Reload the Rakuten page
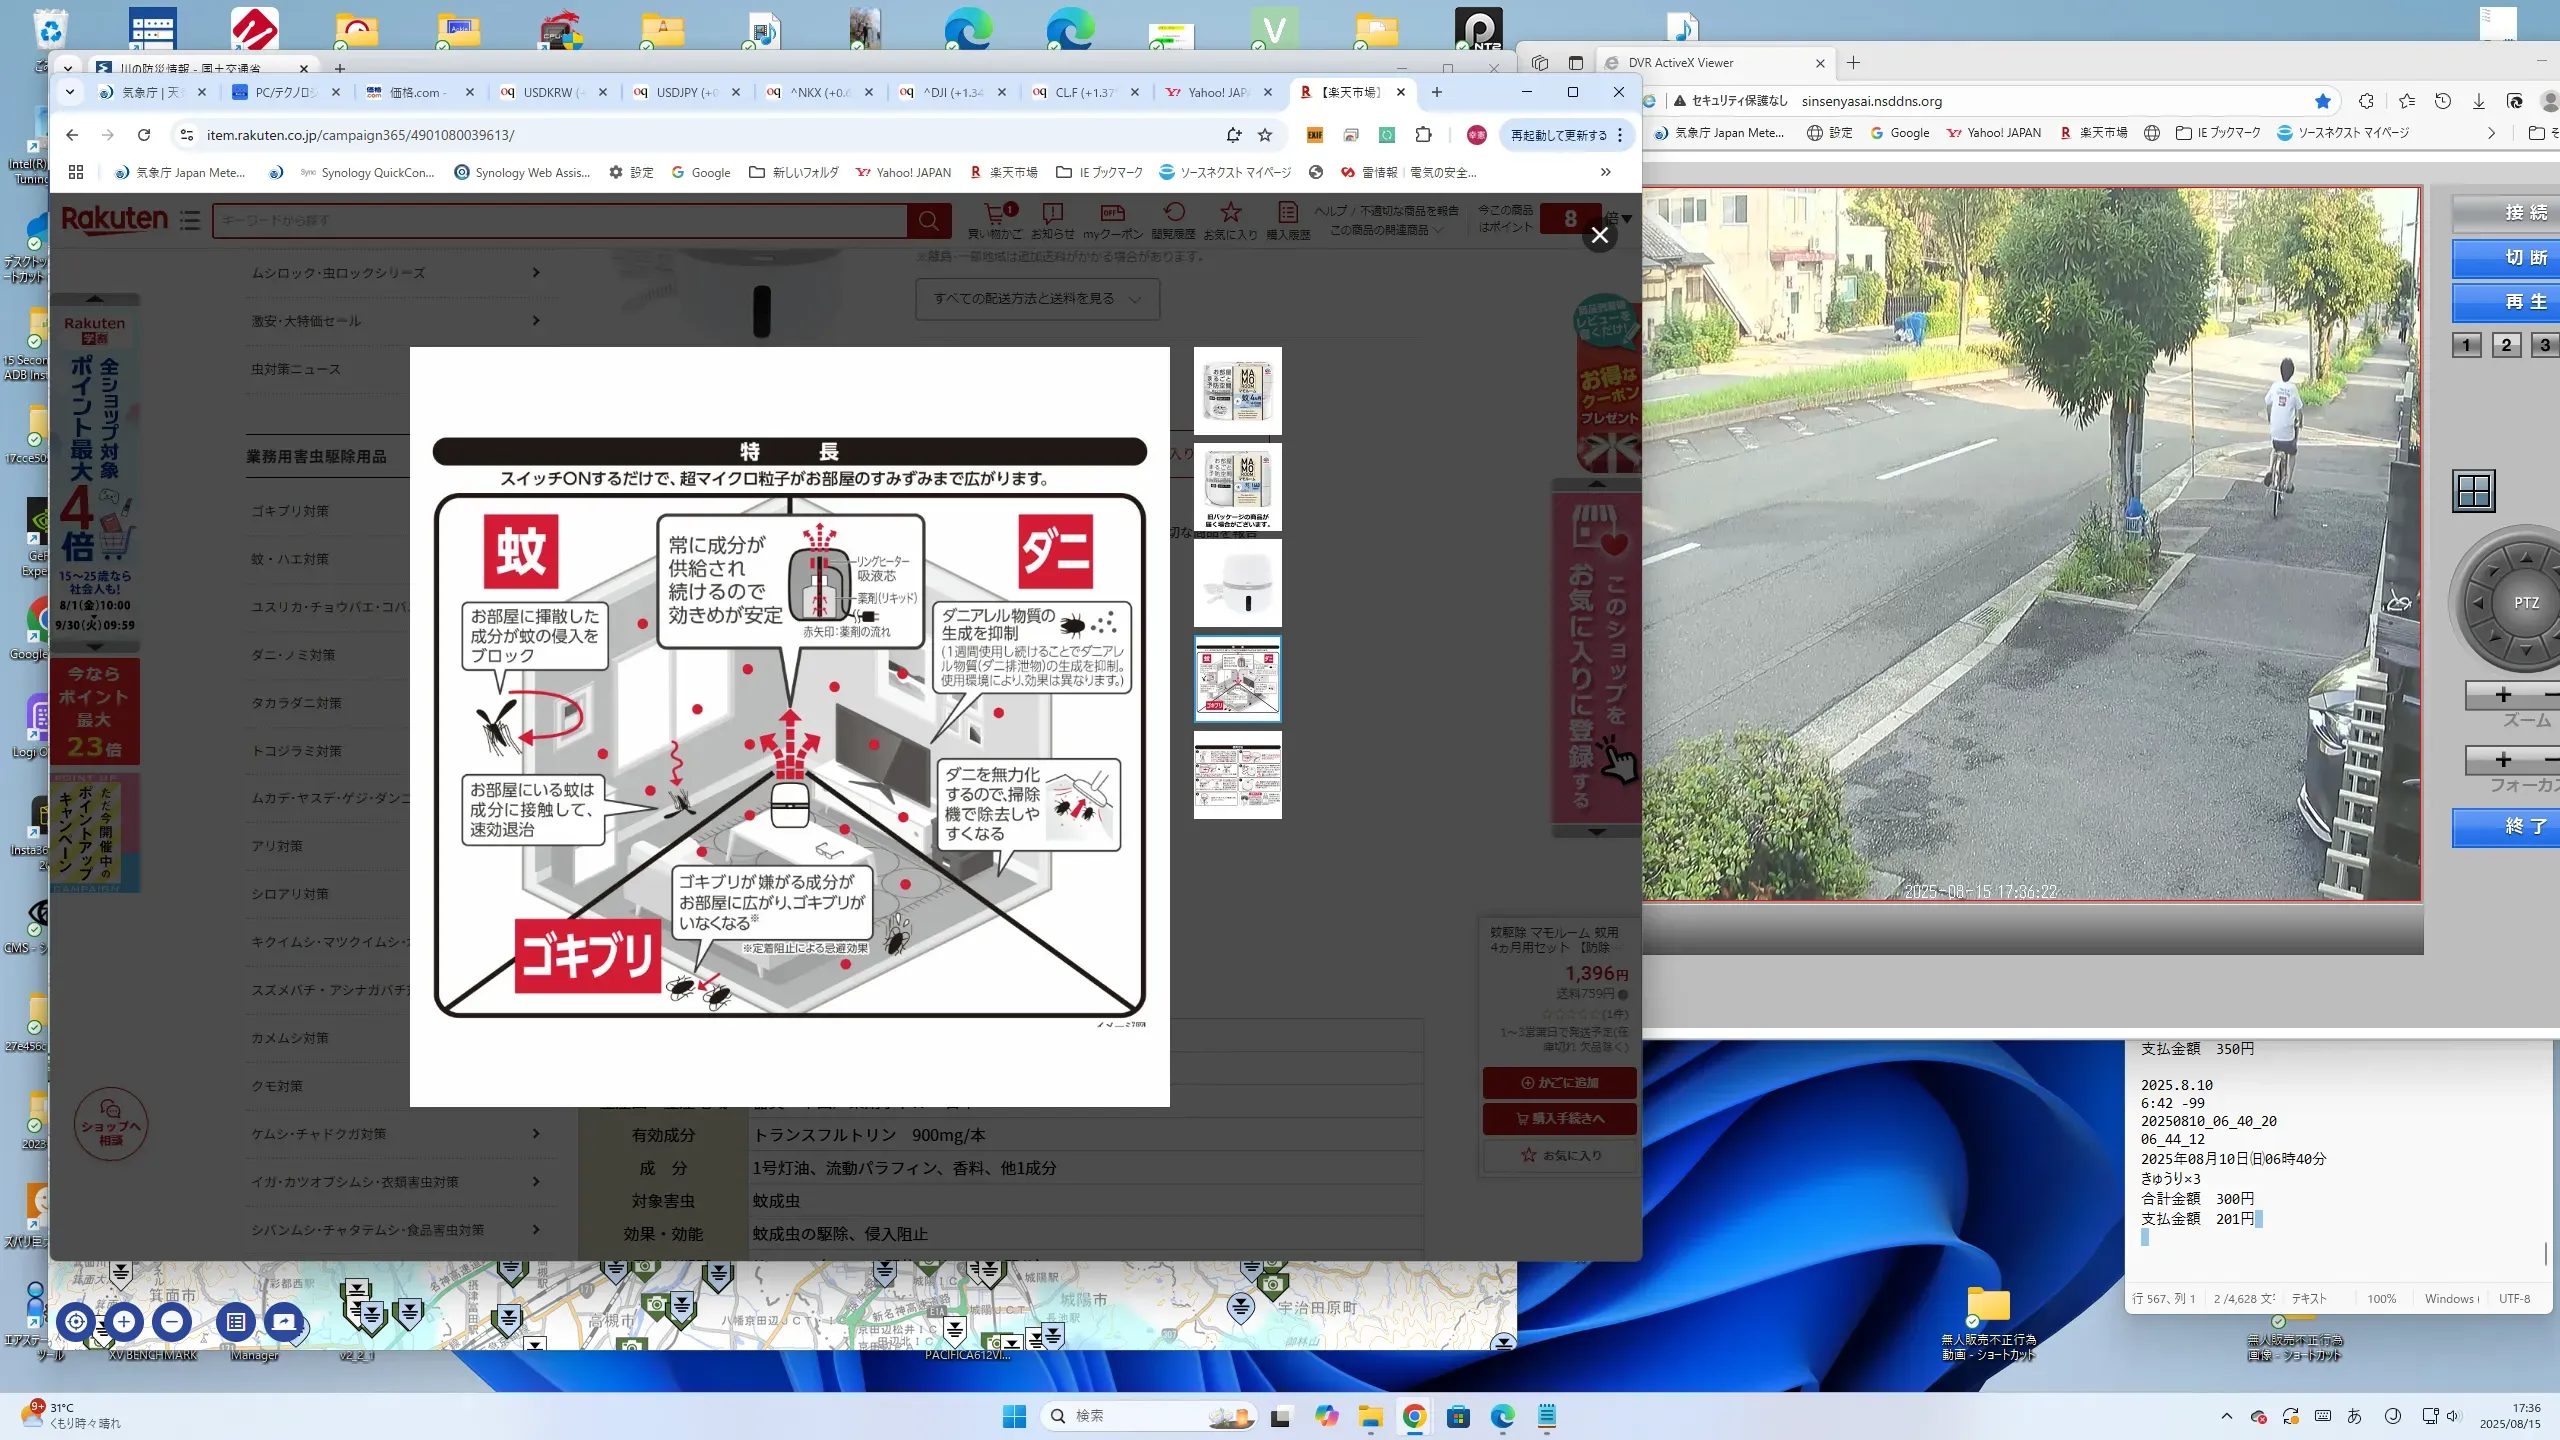This screenshot has width=2560, height=1440. (x=144, y=135)
